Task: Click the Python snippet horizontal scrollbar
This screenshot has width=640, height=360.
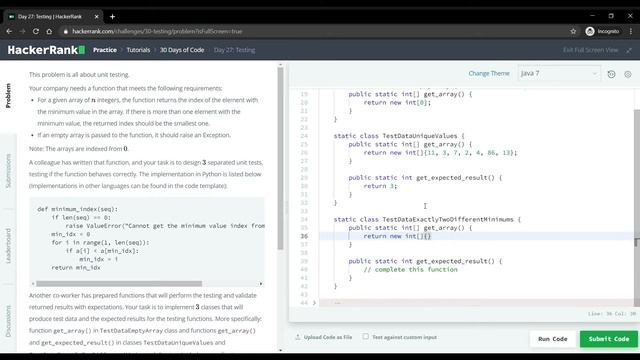Action: pyautogui.click(x=119, y=284)
